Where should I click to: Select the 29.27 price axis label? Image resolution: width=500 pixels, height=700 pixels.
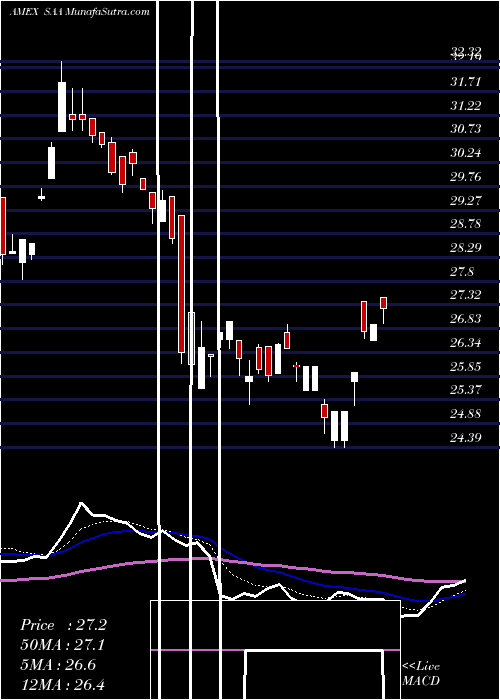[x=466, y=200]
